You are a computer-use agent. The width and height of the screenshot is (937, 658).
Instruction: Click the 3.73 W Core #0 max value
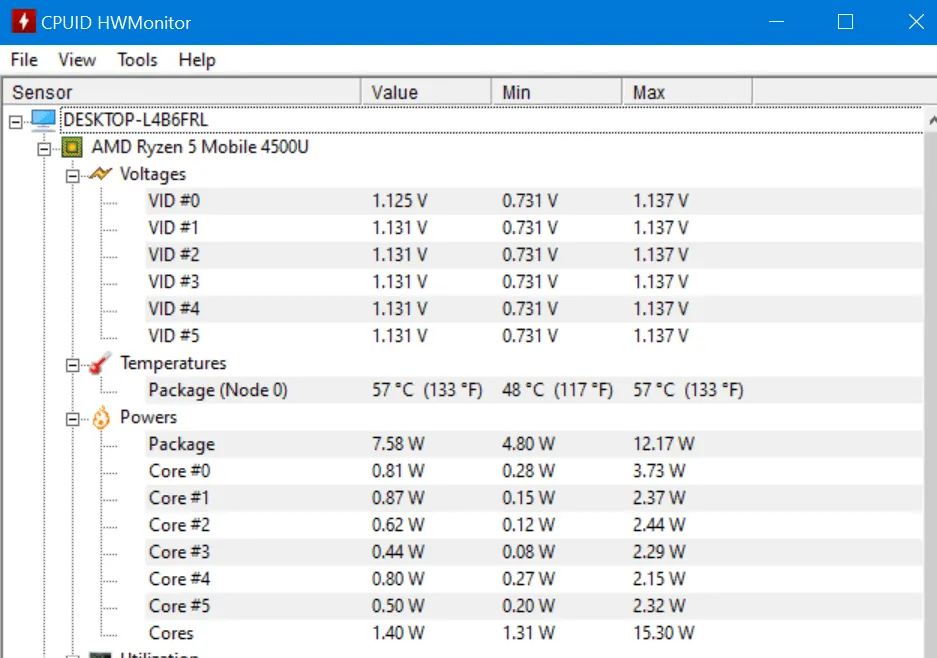point(659,471)
